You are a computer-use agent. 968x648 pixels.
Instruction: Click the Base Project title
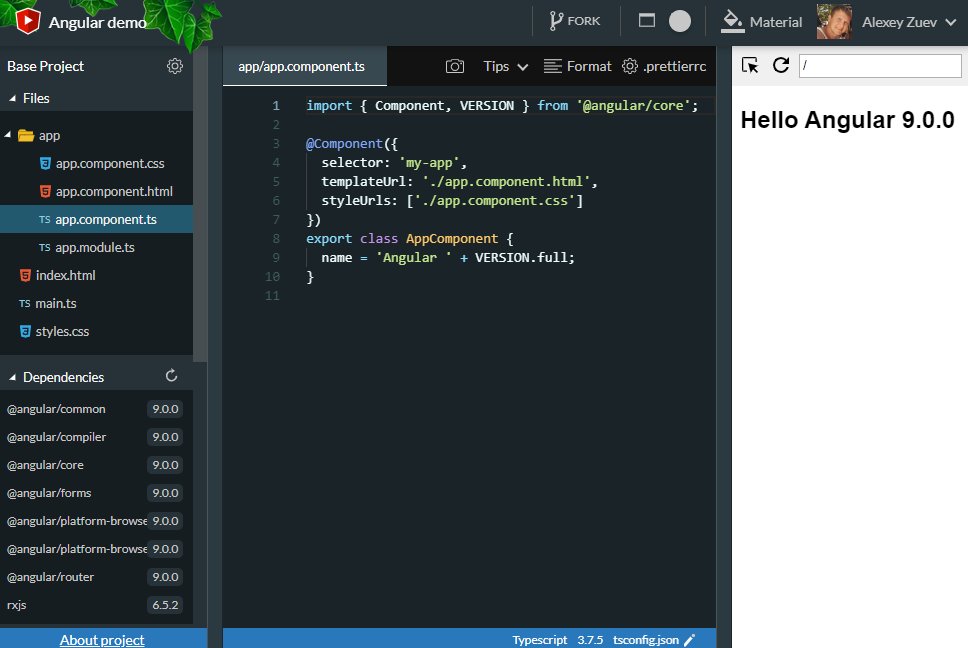(45, 66)
